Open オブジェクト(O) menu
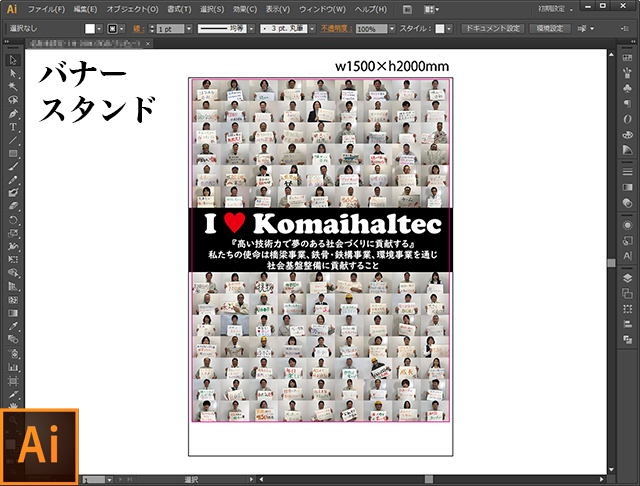The height and width of the screenshot is (486, 640). coord(132,9)
